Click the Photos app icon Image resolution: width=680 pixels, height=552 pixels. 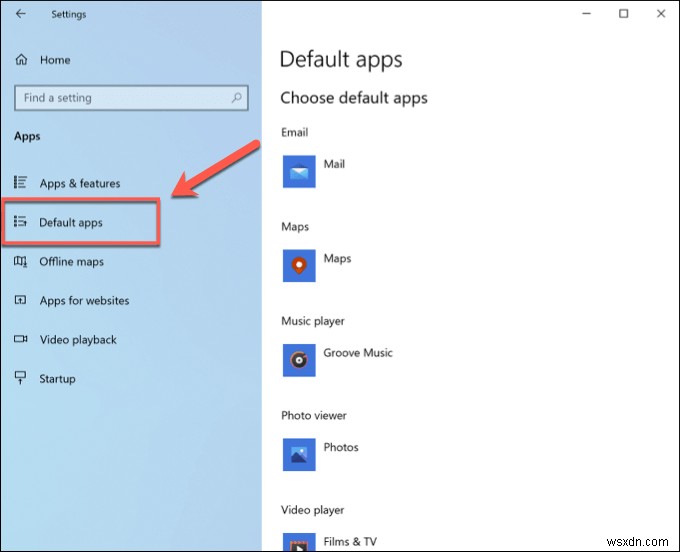tap(299, 454)
